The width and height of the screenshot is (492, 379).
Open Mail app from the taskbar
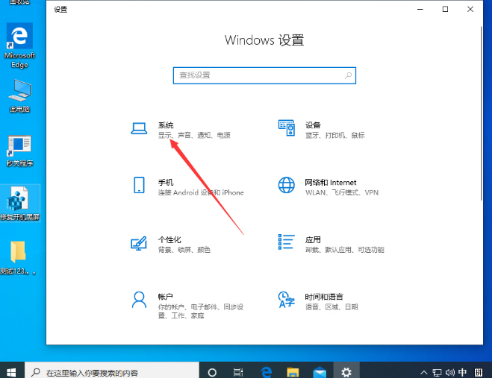click(x=320, y=372)
